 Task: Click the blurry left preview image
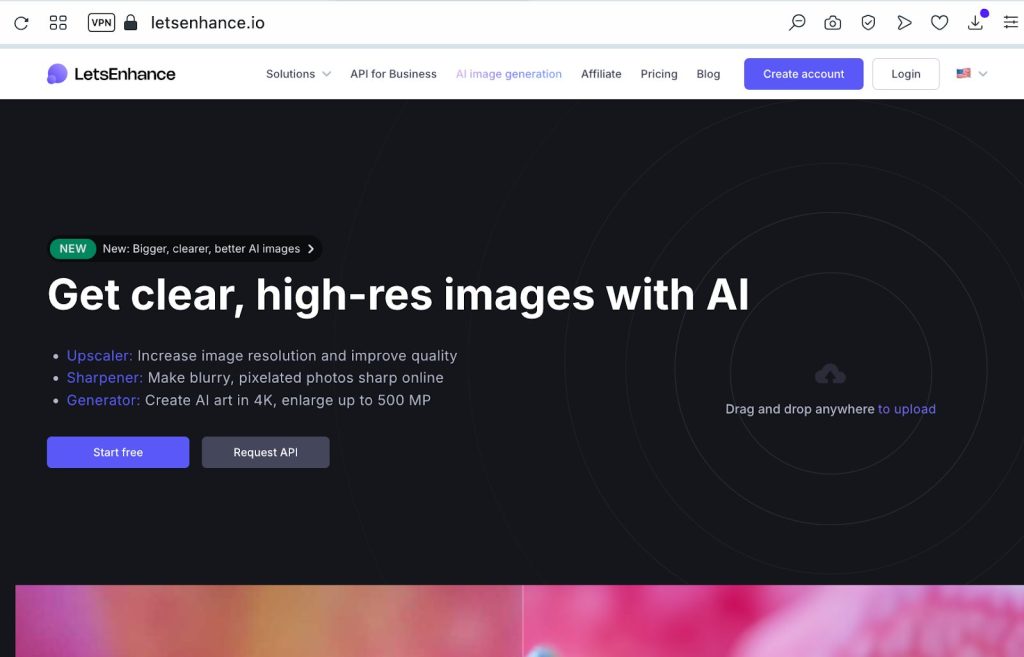[x=268, y=620]
